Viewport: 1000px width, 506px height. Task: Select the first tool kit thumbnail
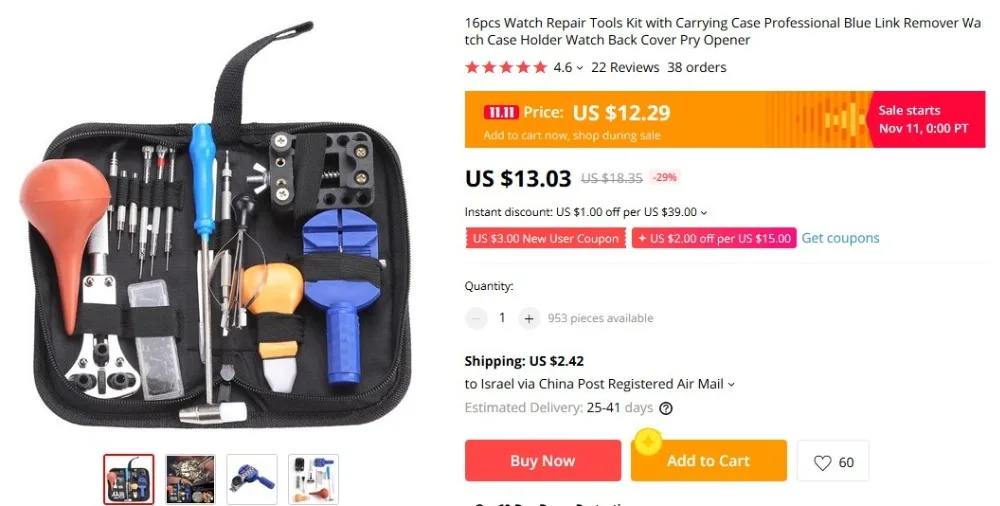point(129,479)
